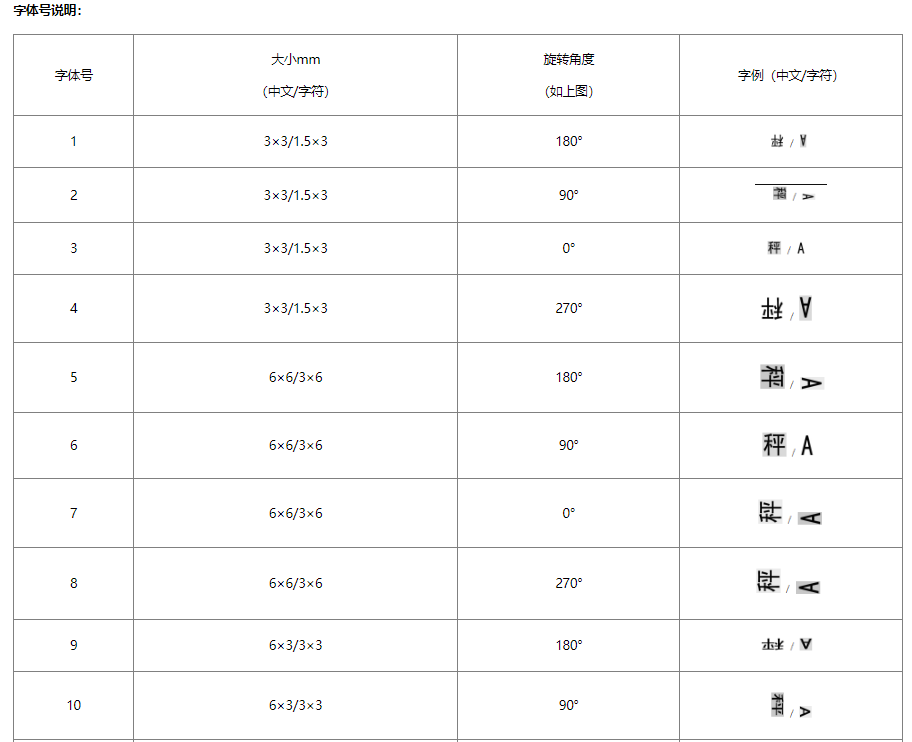Click the font 8 example glyph image
The width and height of the screenshot is (912, 742).
point(788,582)
